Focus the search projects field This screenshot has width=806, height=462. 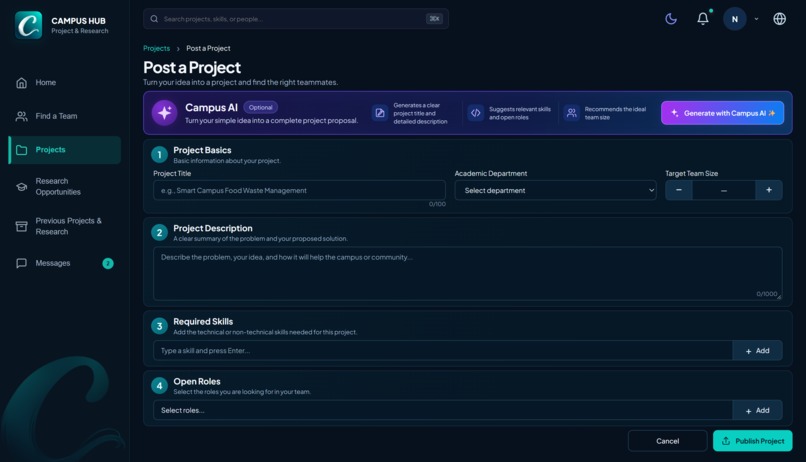[x=296, y=19]
